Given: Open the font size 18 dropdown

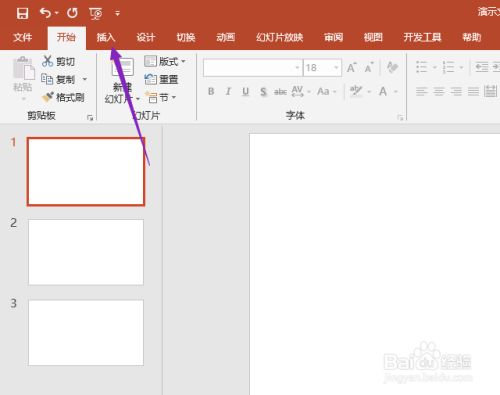Looking at the screenshot, I should pyautogui.click(x=336, y=68).
